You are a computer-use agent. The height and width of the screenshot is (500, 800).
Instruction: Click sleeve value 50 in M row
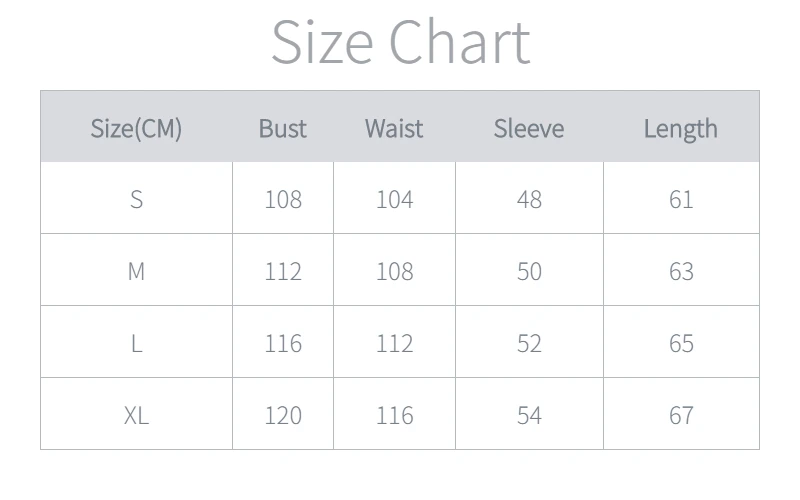point(529,271)
